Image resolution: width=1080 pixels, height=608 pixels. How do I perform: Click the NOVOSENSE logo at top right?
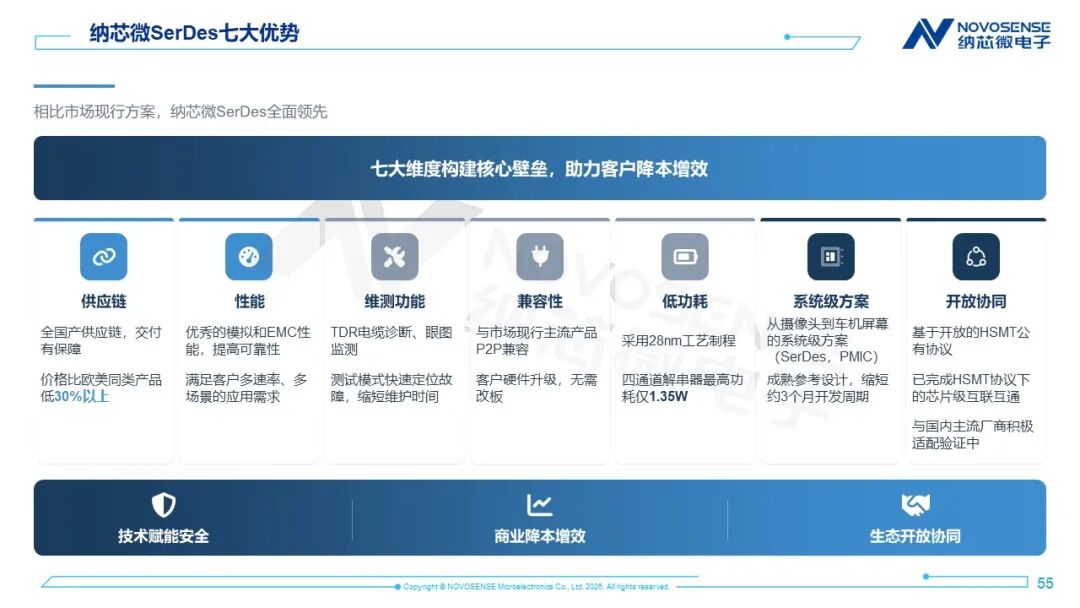(977, 34)
